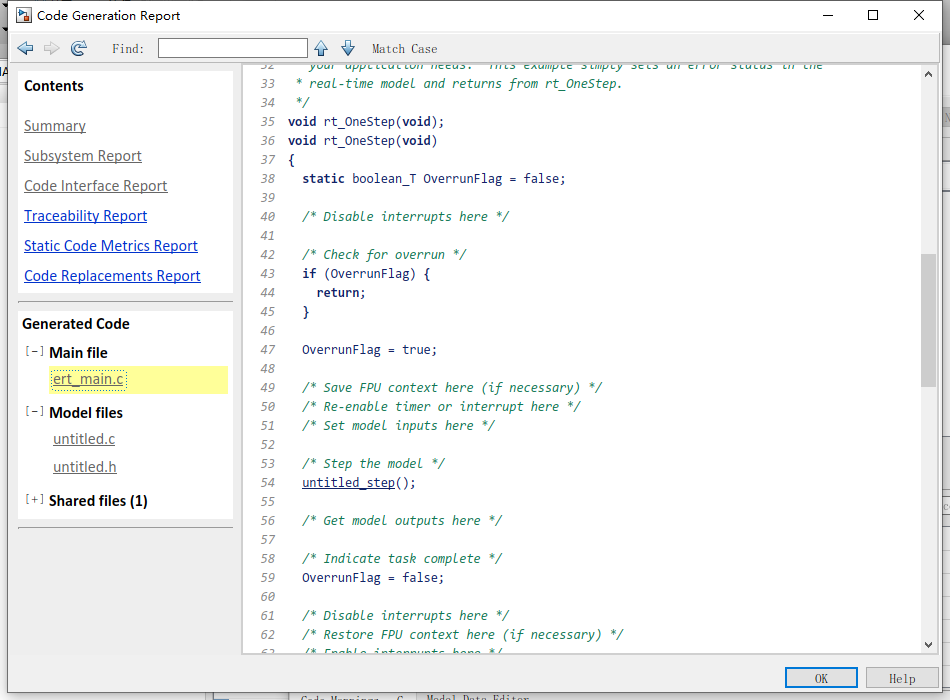
Task: Click the Find previous up arrow
Action: point(321,48)
